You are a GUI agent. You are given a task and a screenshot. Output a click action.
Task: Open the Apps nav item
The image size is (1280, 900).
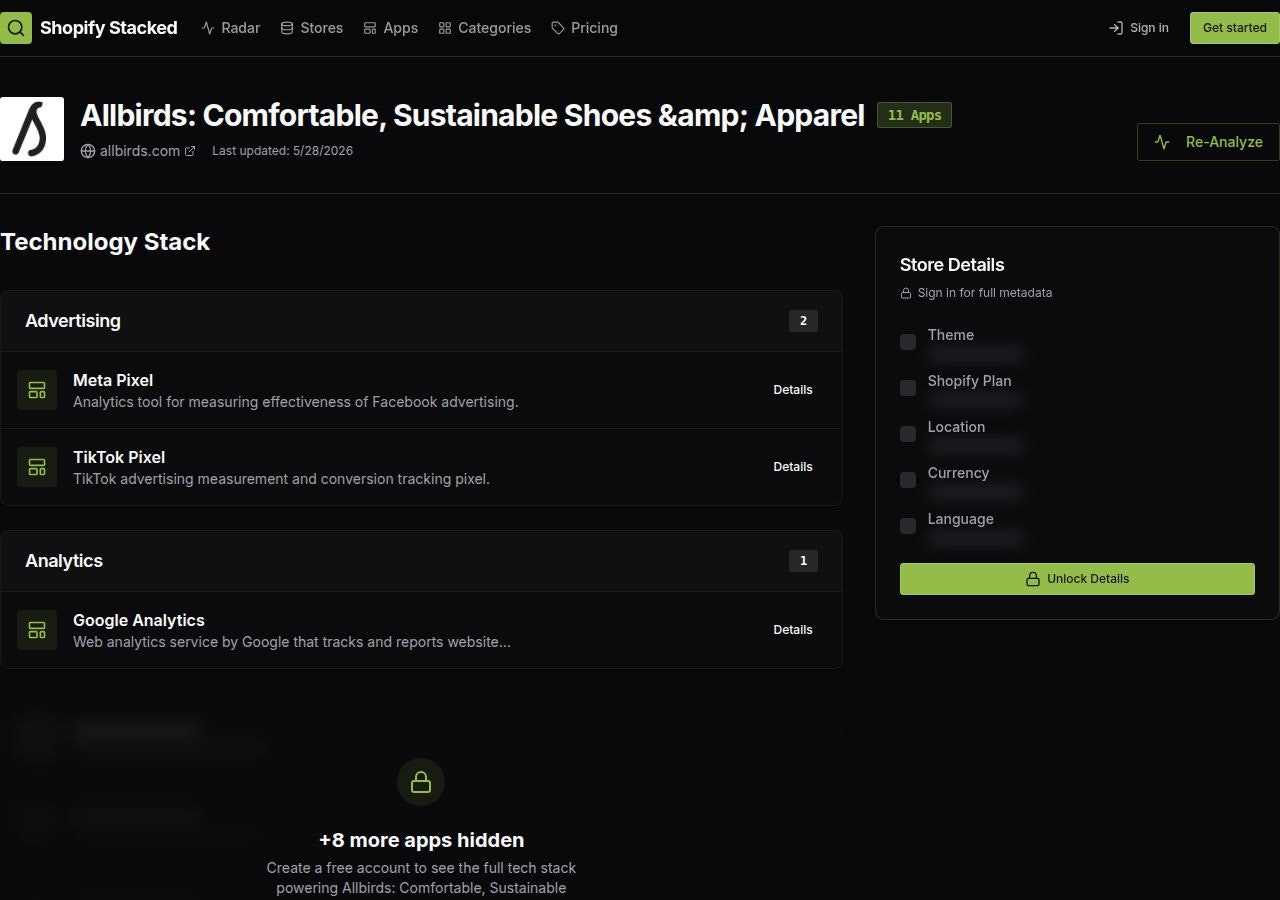[x=390, y=28]
